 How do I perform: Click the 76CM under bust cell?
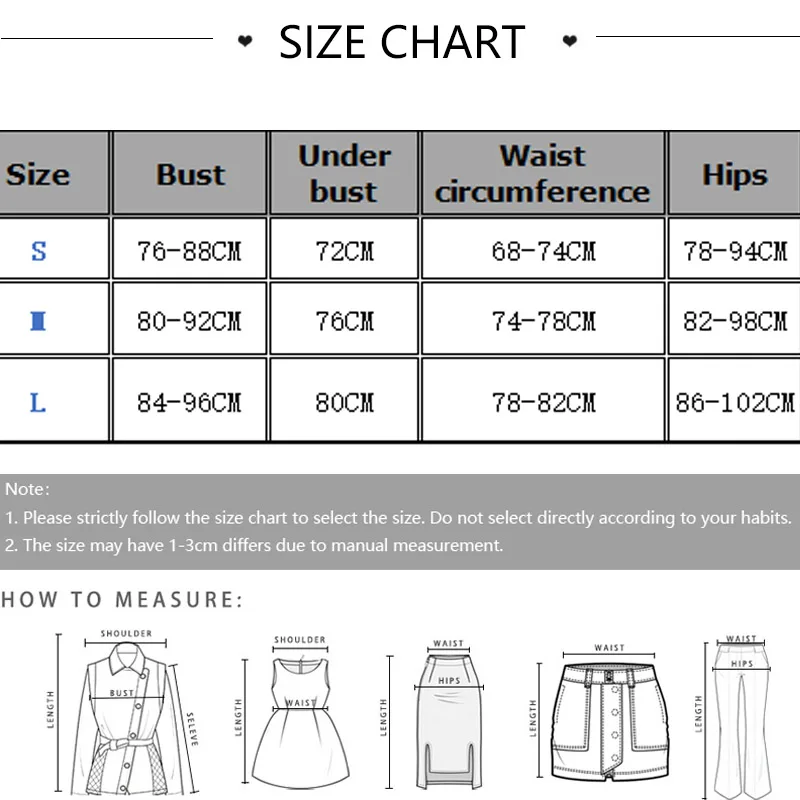344,322
